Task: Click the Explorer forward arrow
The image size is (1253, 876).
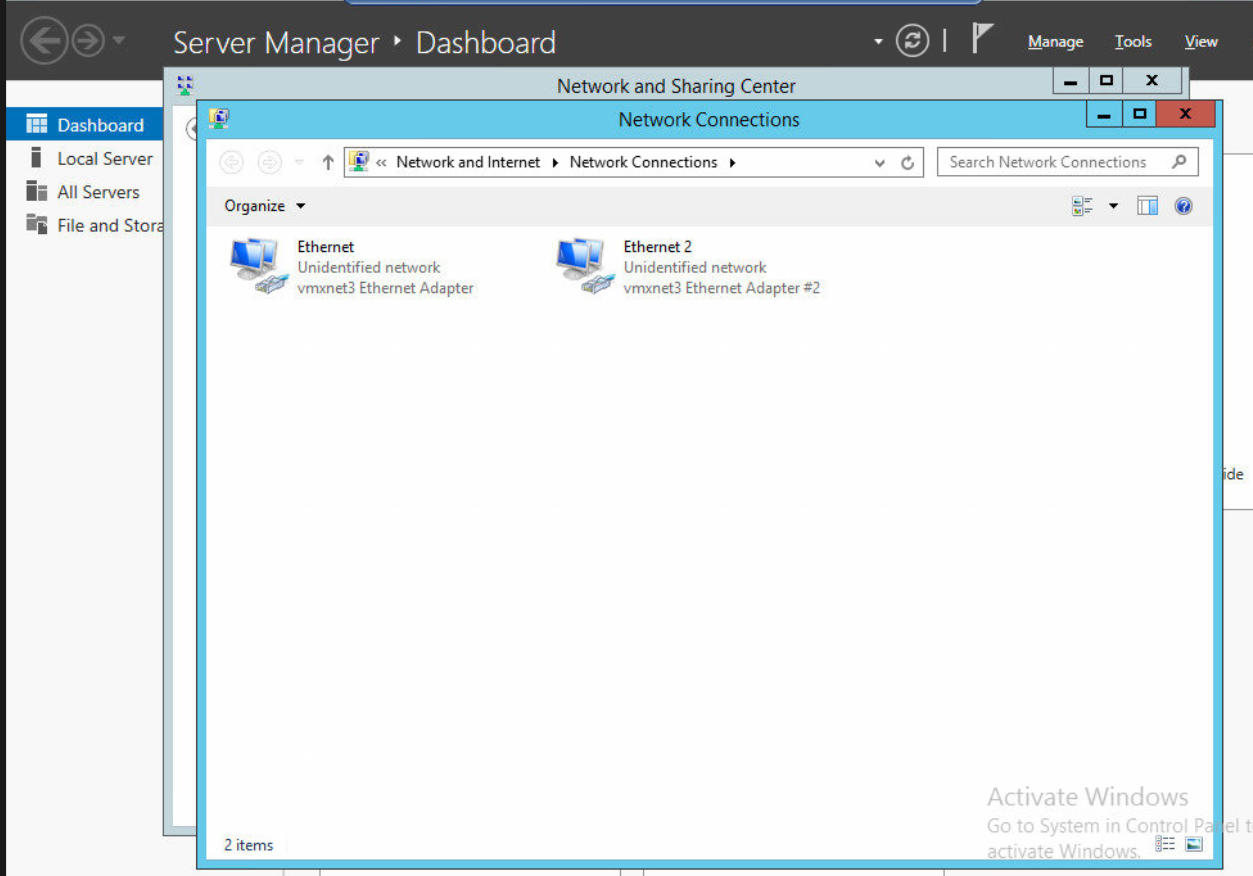Action: [x=269, y=162]
